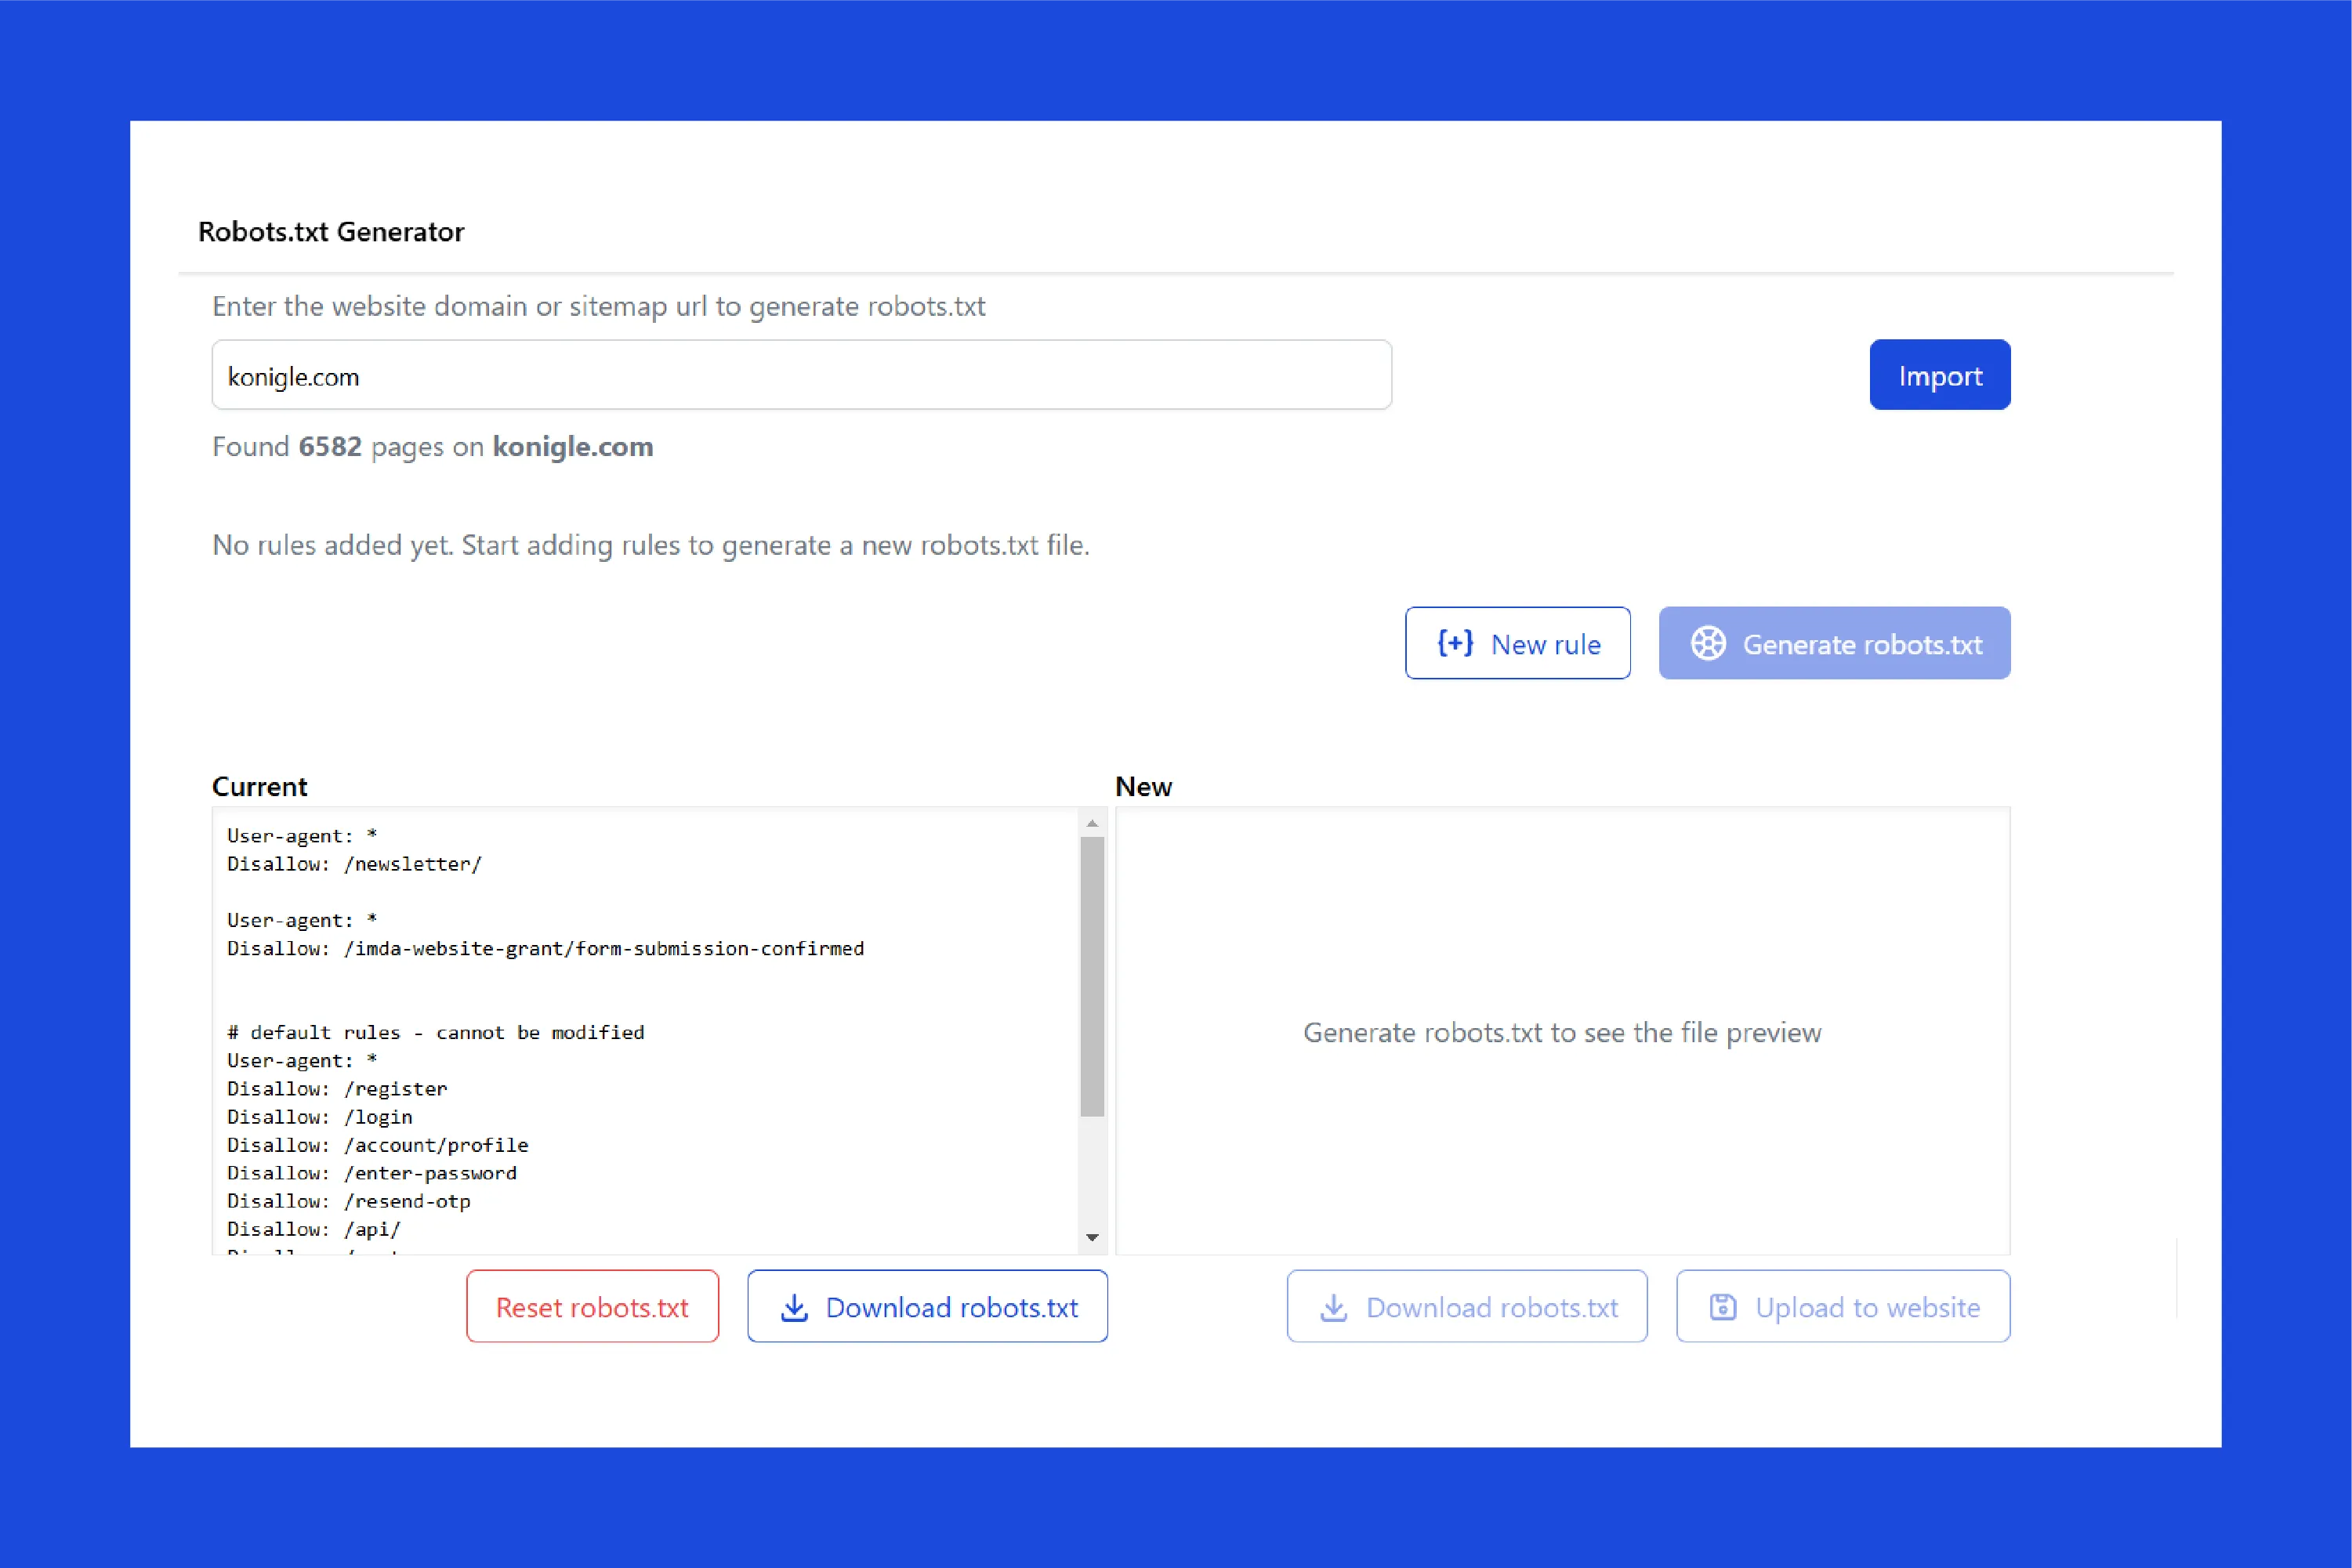
Task: Add a New rule
Action: click(x=1517, y=643)
